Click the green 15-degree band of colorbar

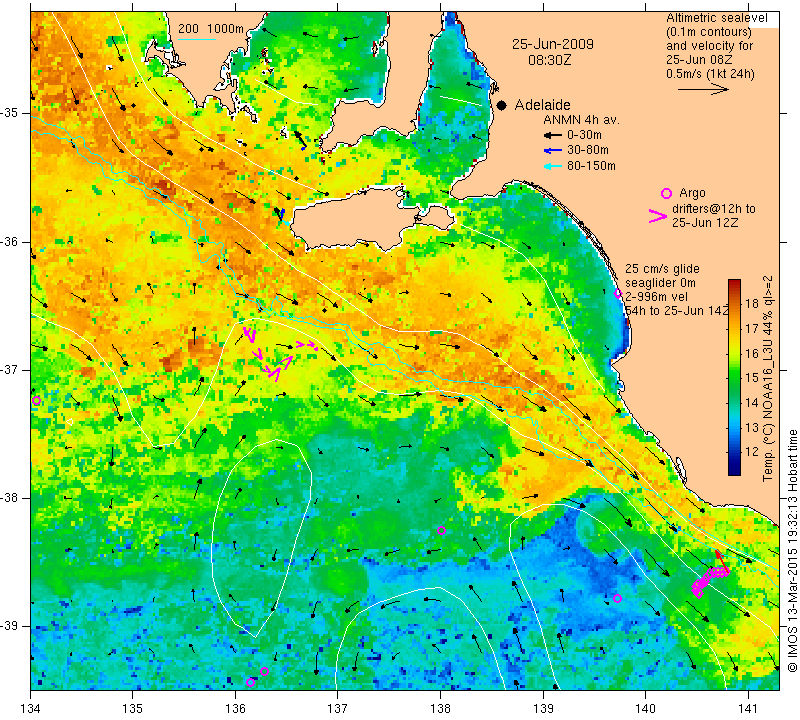[x=734, y=378]
